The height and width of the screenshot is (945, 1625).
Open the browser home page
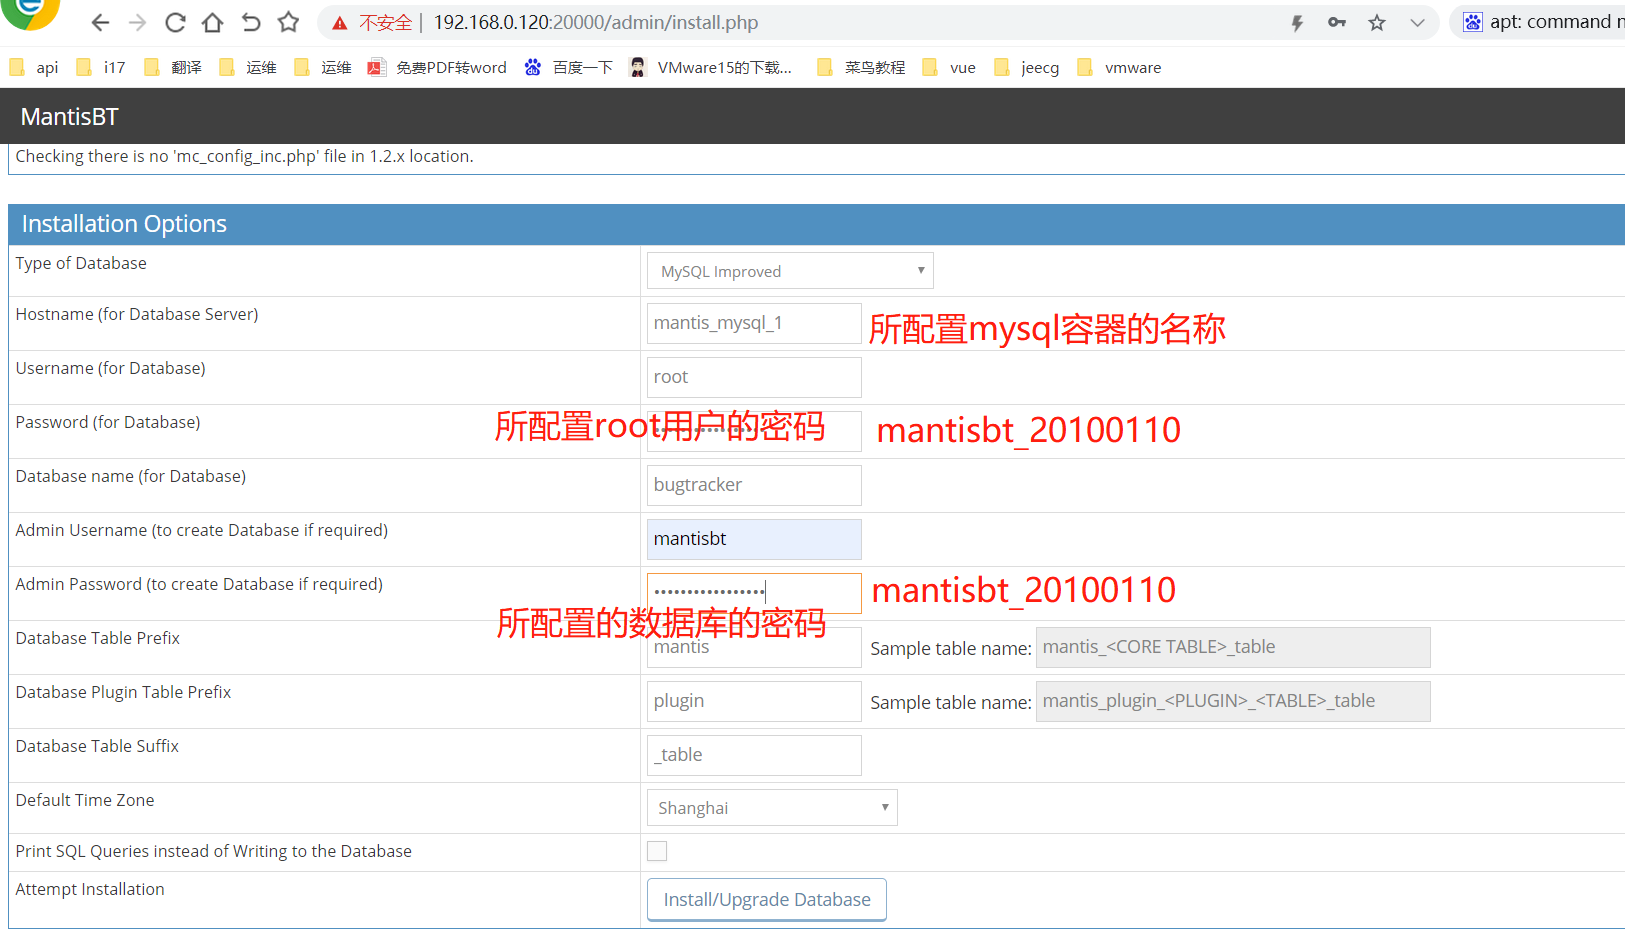212,22
